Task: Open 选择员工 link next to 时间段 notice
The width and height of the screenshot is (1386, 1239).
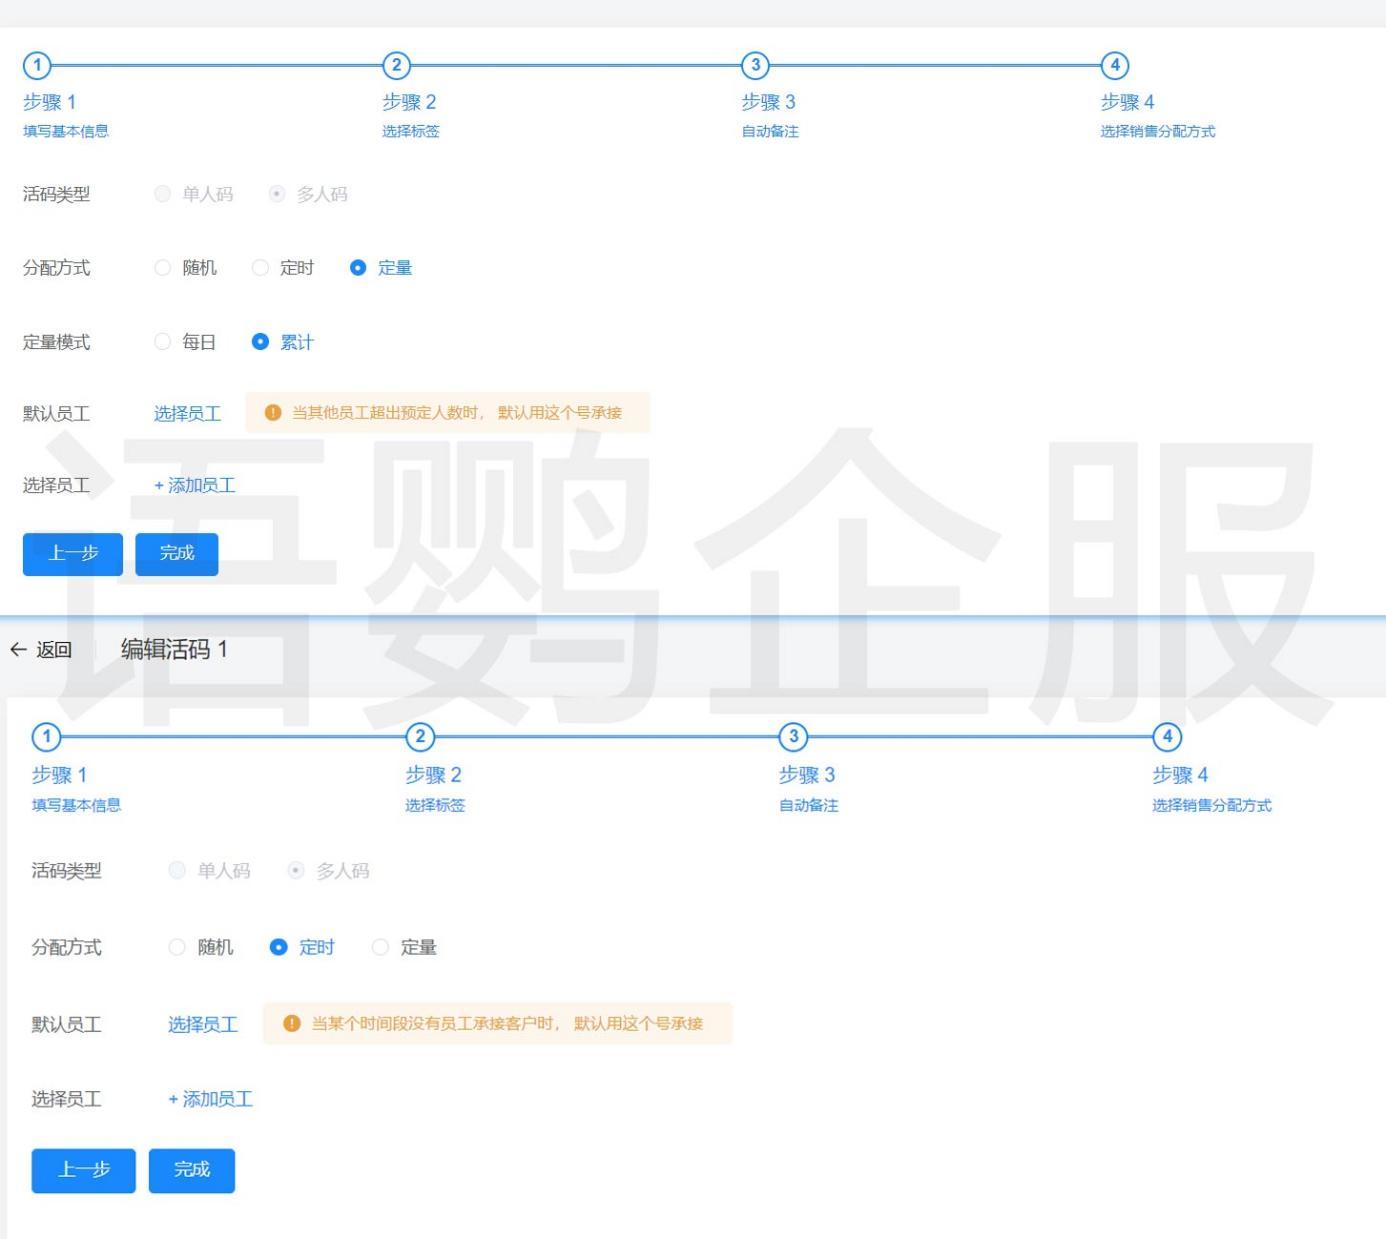Action: (203, 1025)
